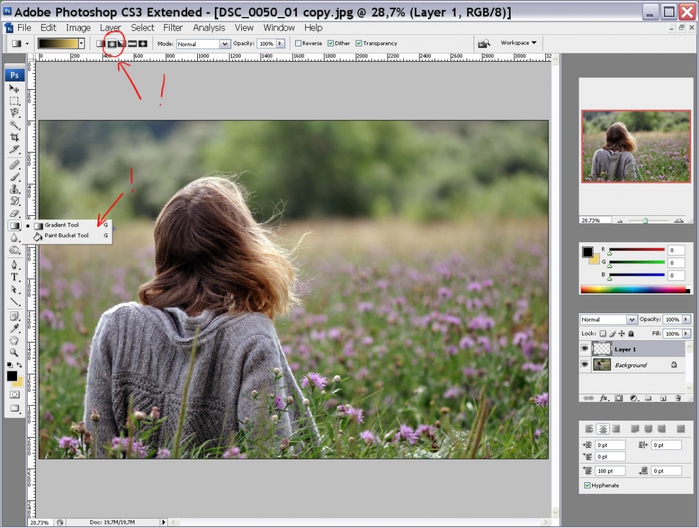699x528 pixels.
Task: Open the gradient Mode dropdown
Action: [204, 44]
